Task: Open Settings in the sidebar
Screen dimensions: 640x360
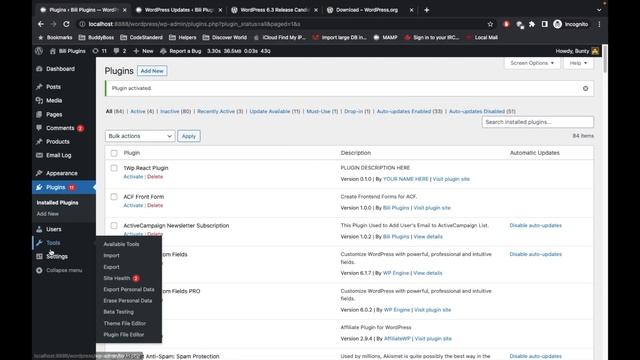Action: (x=57, y=257)
